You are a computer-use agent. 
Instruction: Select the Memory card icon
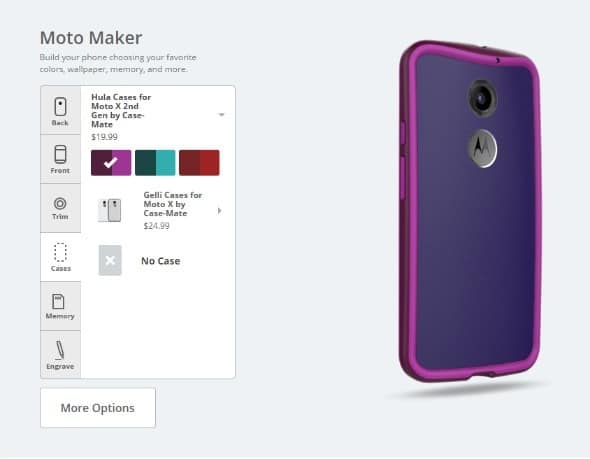point(58,301)
